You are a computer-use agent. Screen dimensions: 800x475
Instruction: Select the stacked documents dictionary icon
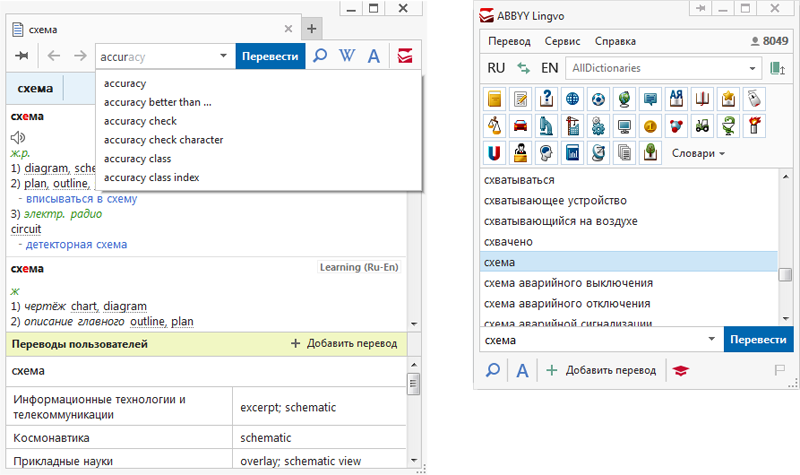[x=624, y=153]
